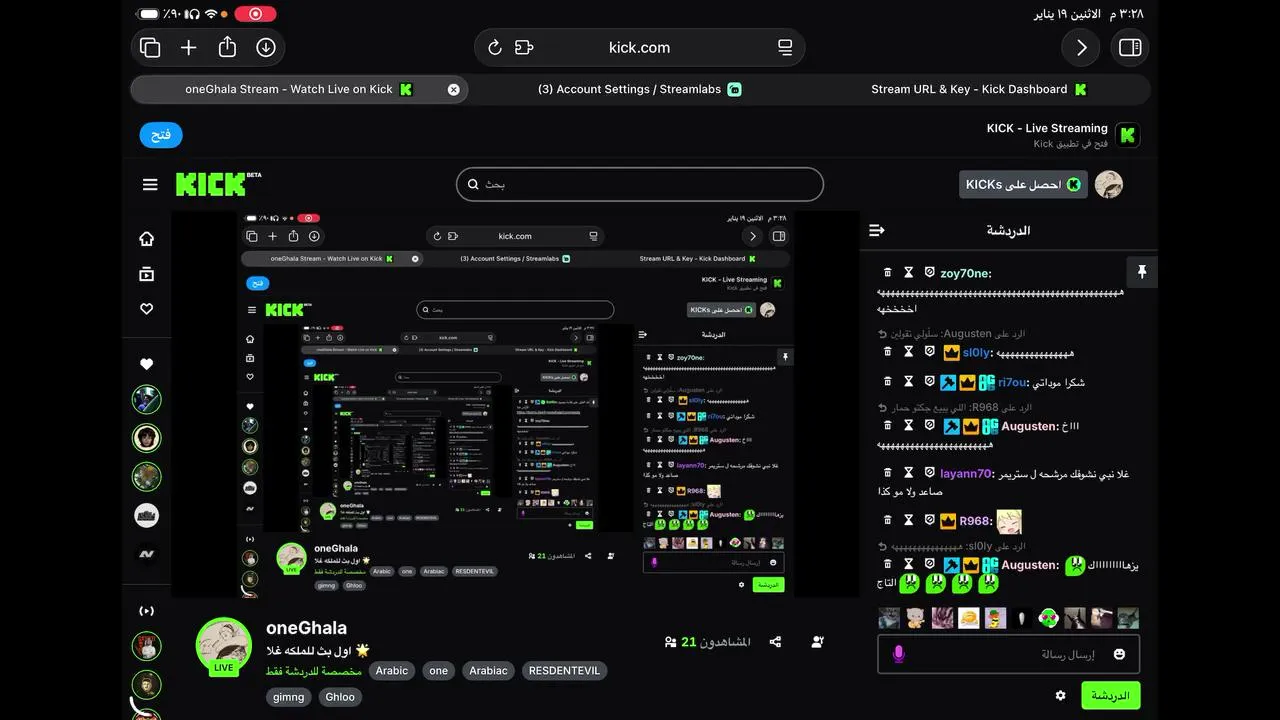The width and height of the screenshot is (1280, 720).
Task: Select the gimng tag
Action: pyautogui.click(x=288, y=697)
